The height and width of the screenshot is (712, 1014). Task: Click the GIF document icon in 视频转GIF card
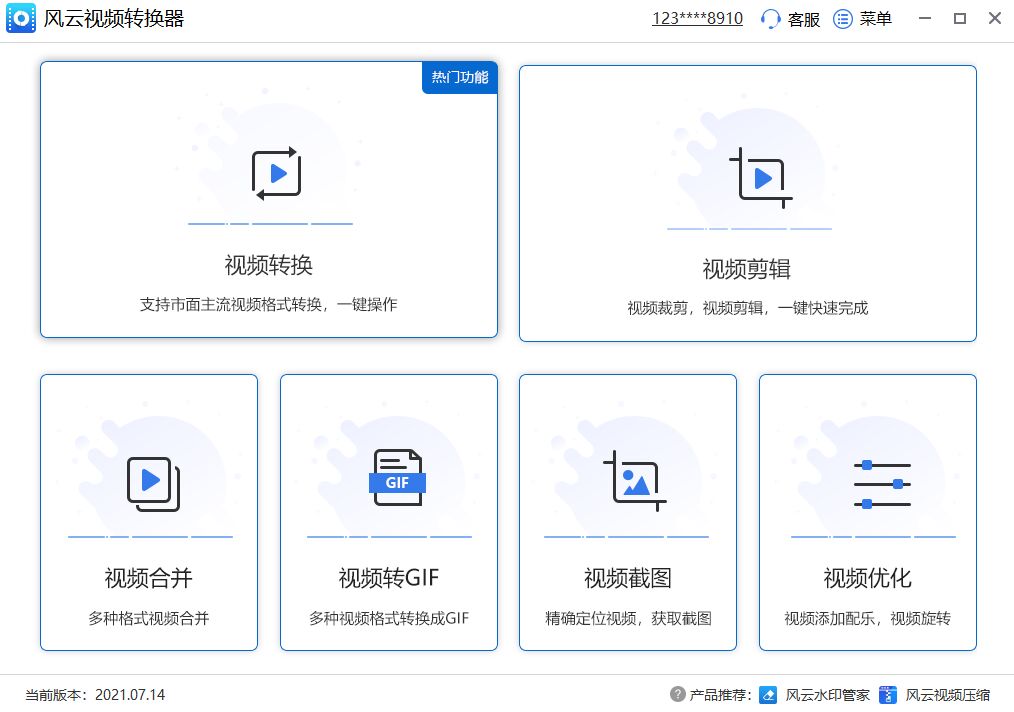pyautogui.click(x=398, y=480)
